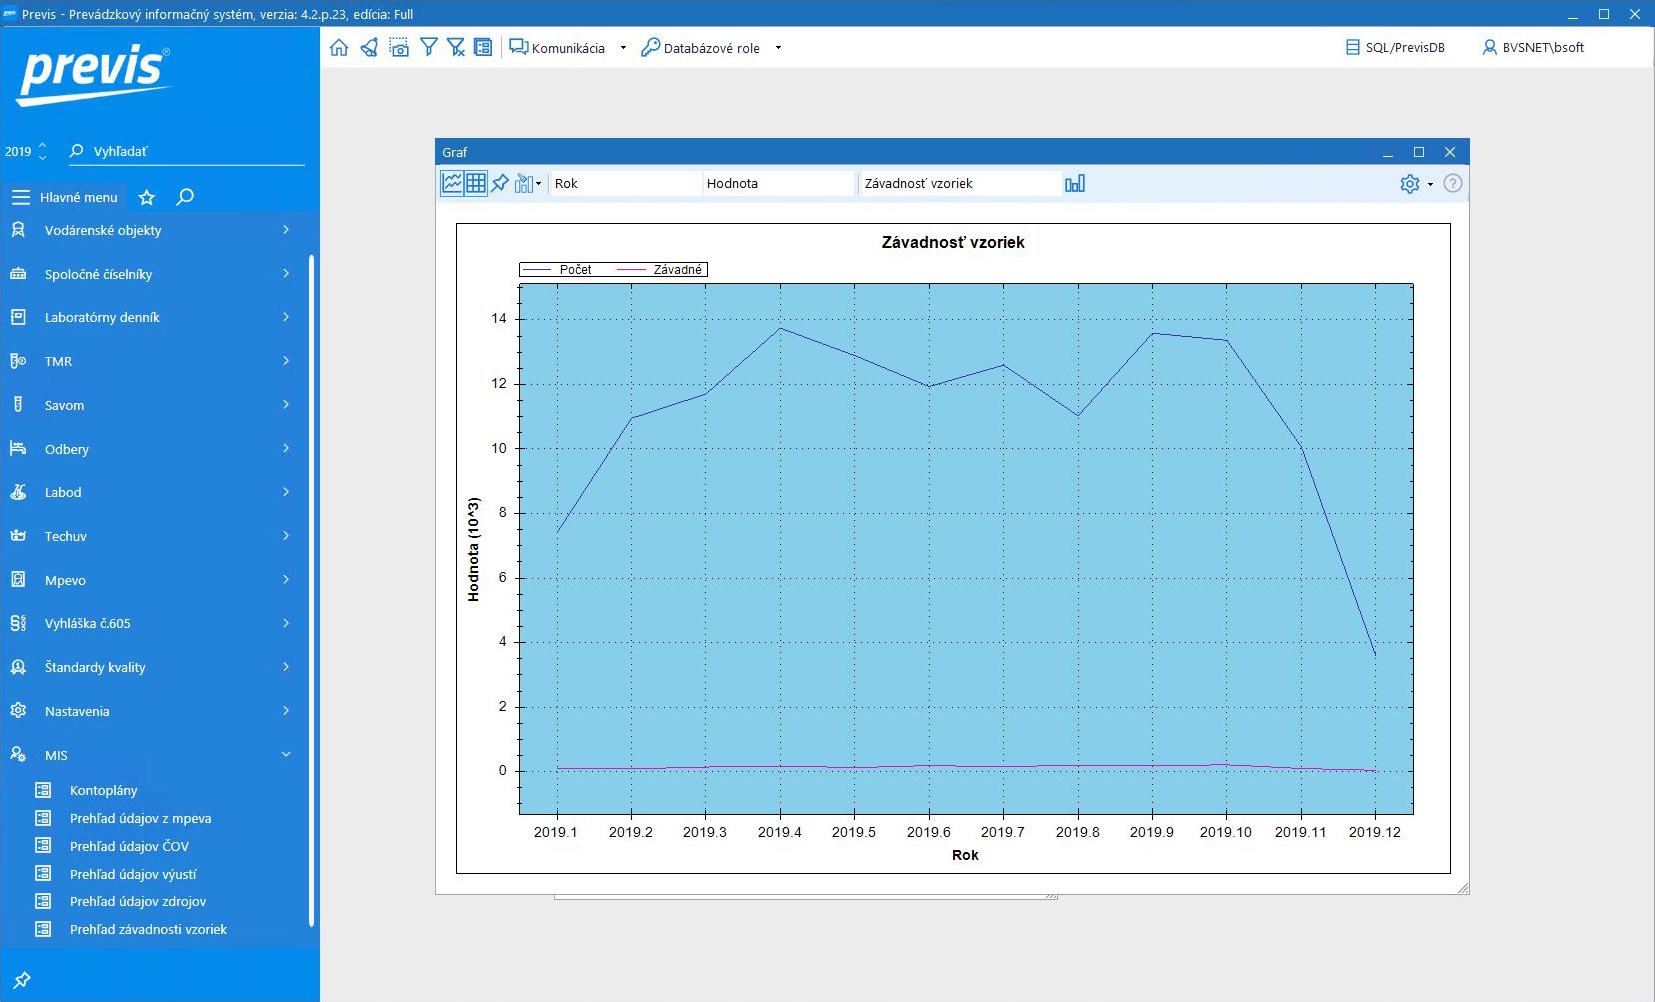The height and width of the screenshot is (1002, 1655).
Task: Click the Štandardy kvality icon
Action: tap(18, 667)
